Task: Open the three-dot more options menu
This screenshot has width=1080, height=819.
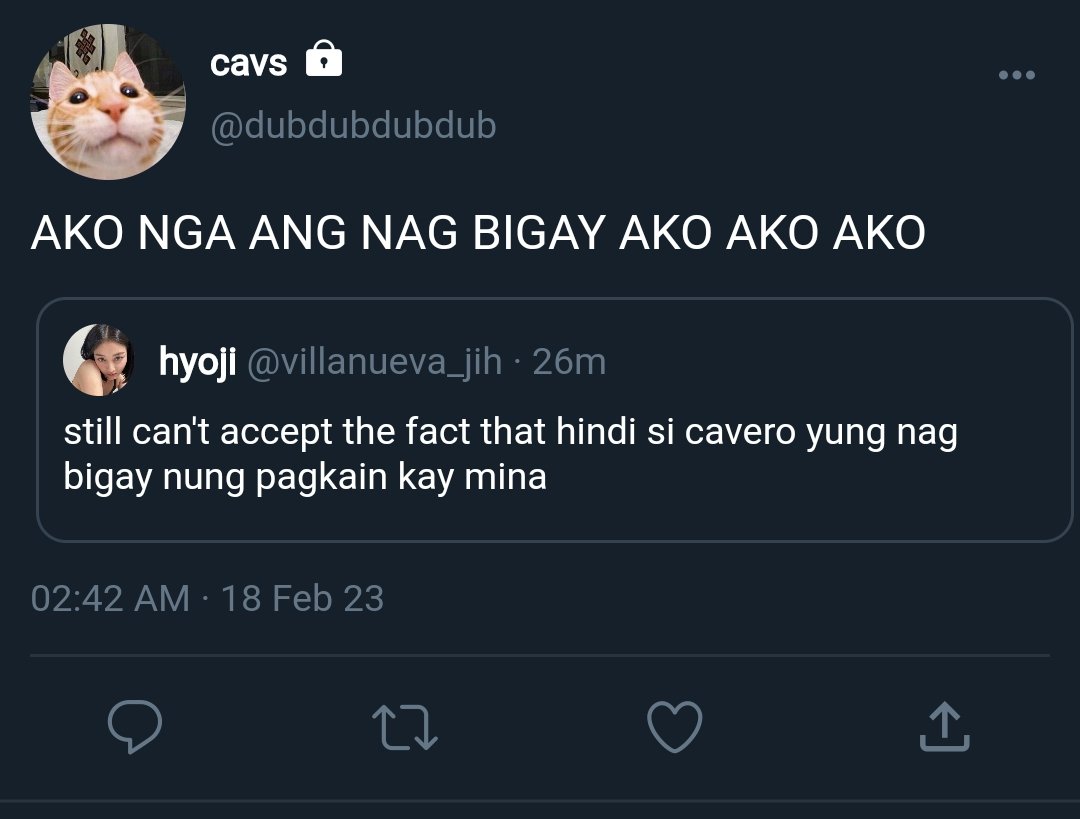Action: tap(1017, 74)
